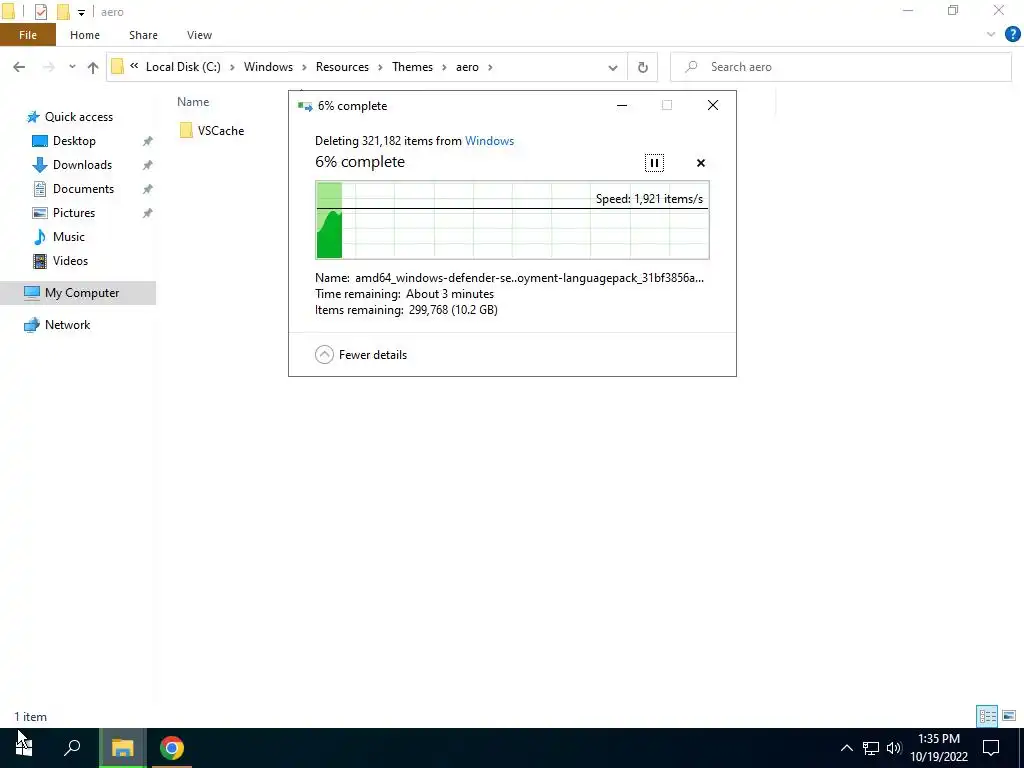Switch to details view layout icon
Screen dimensions: 1024x768
click(987, 716)
